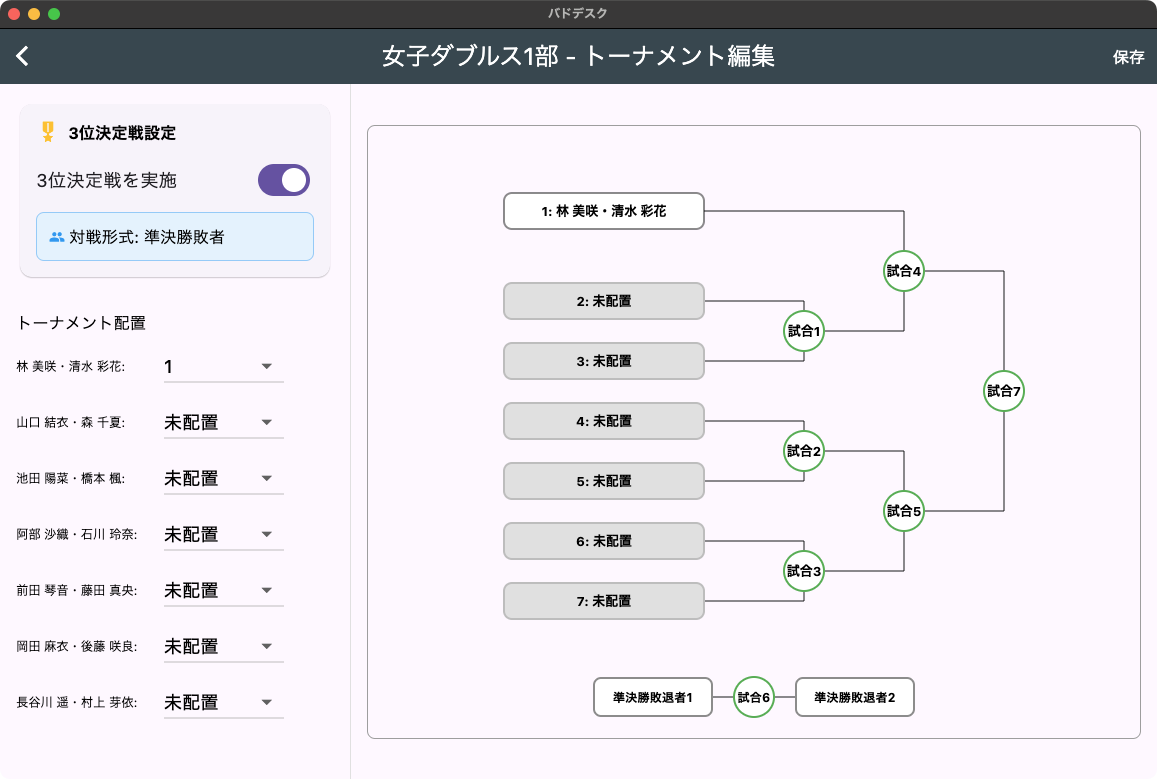Select empty bracket slot 6: 未配置
Screen dimensions: 1157x779
point(604,541)
